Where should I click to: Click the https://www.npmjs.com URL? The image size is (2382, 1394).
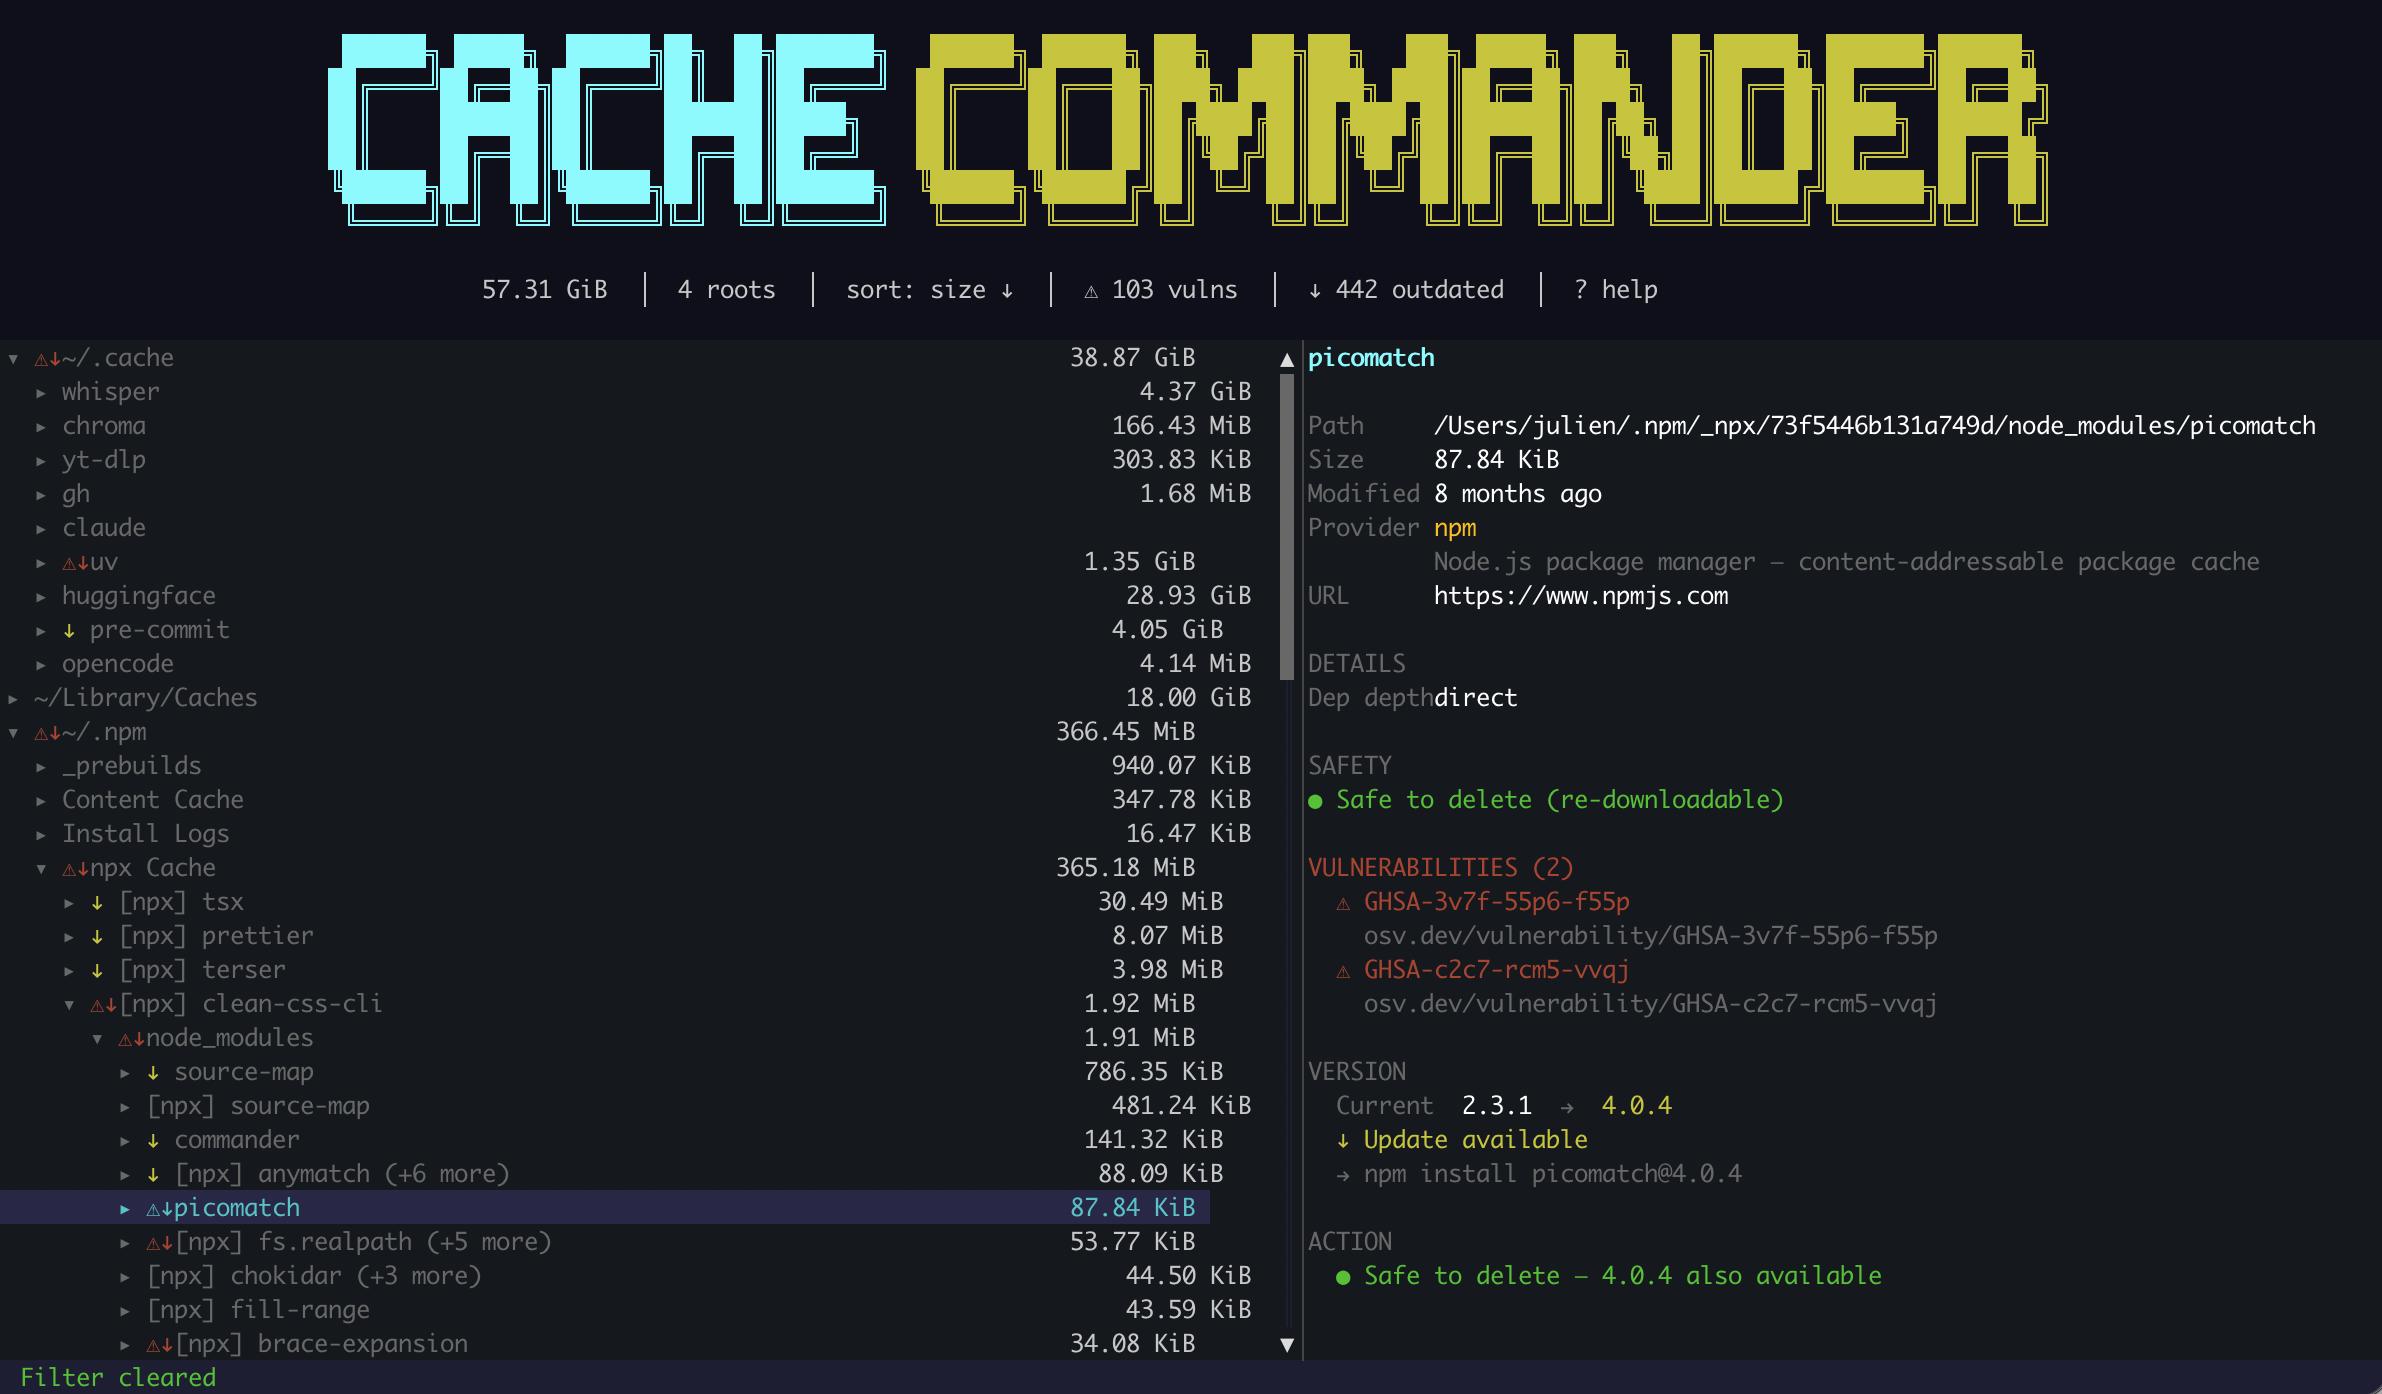pyautogui.click(x=1581, y=596)
